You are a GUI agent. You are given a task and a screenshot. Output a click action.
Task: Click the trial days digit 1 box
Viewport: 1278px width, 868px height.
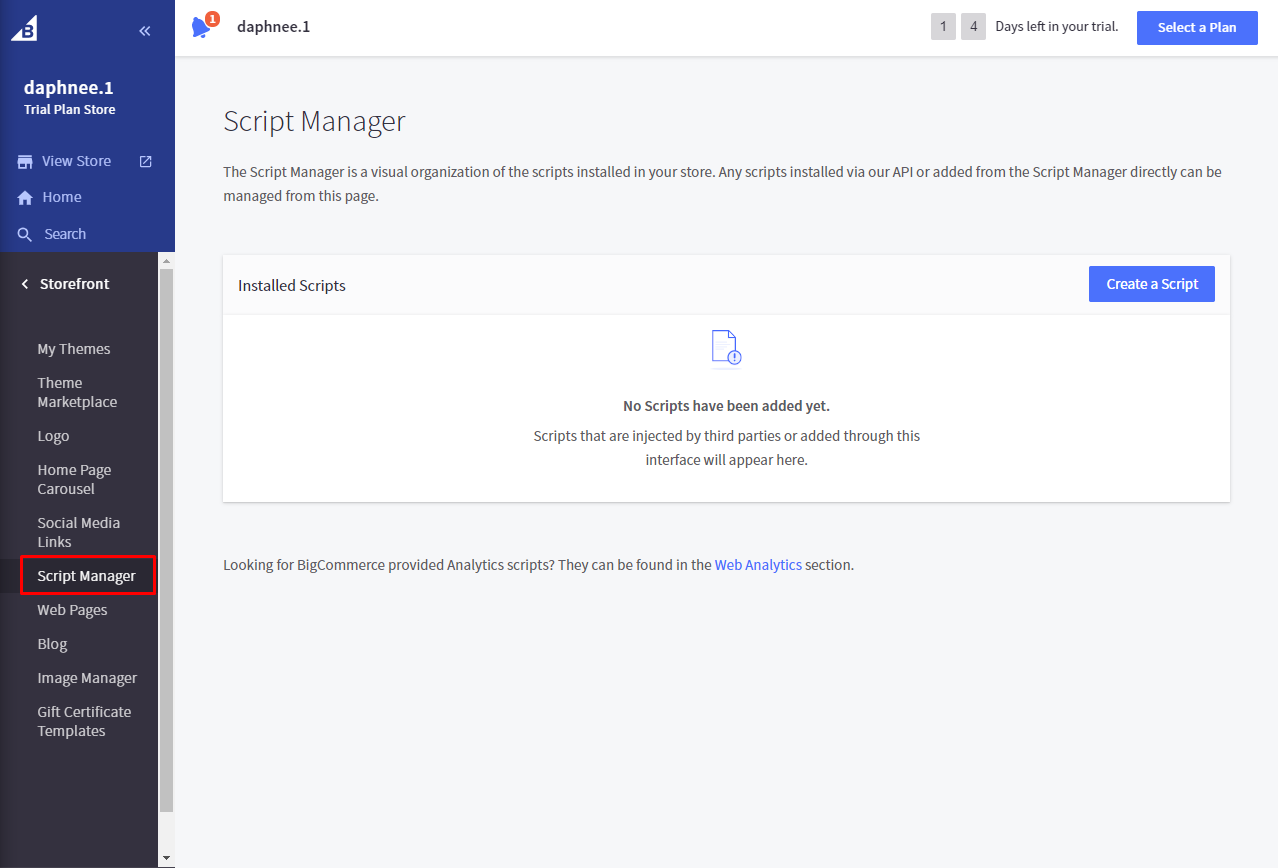943,27
